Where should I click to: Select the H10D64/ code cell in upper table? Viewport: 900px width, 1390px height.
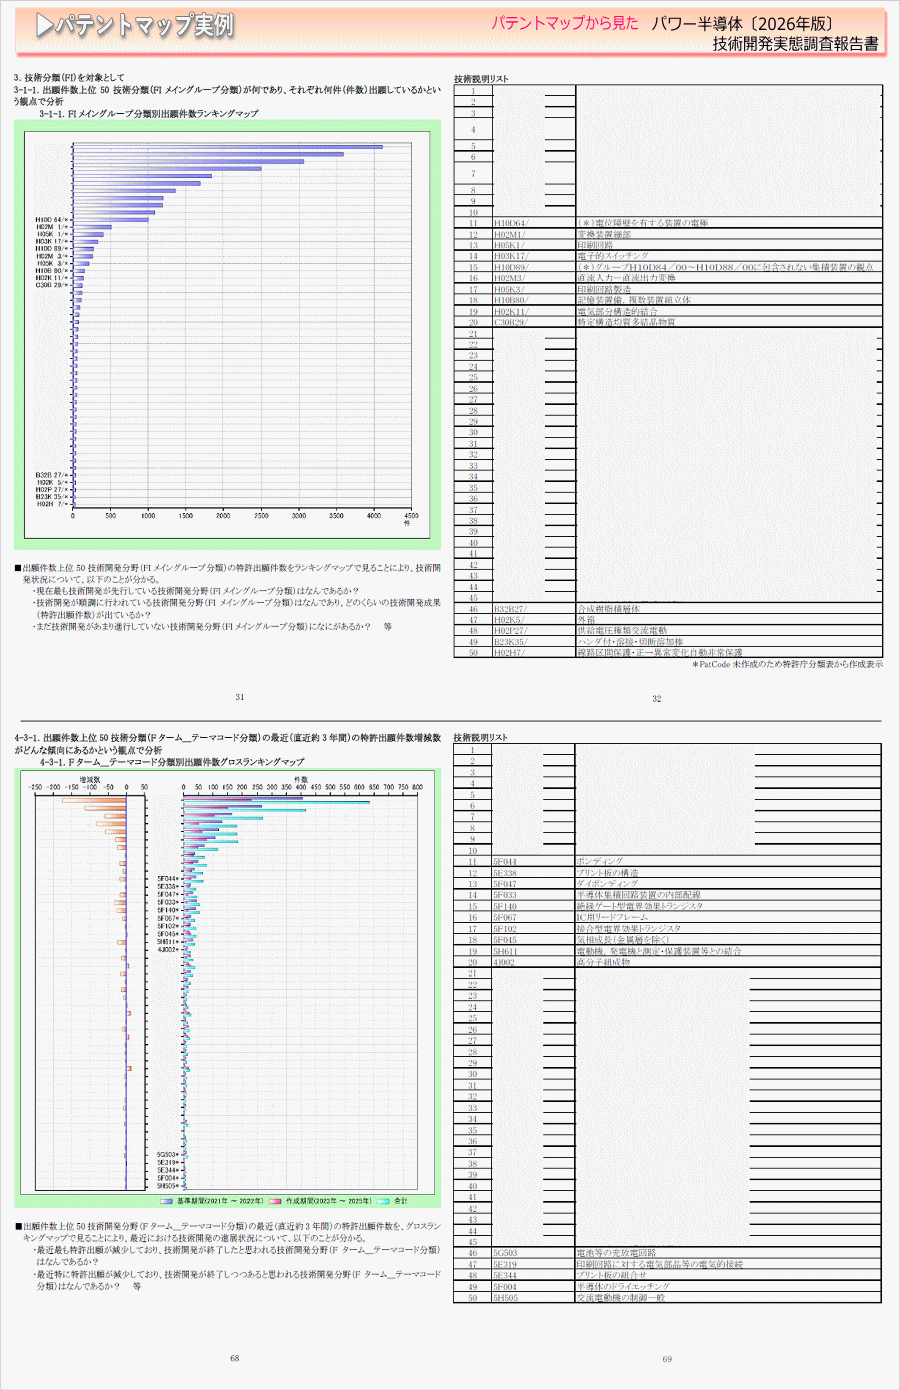pyautogui.click(x=511, y=223)
